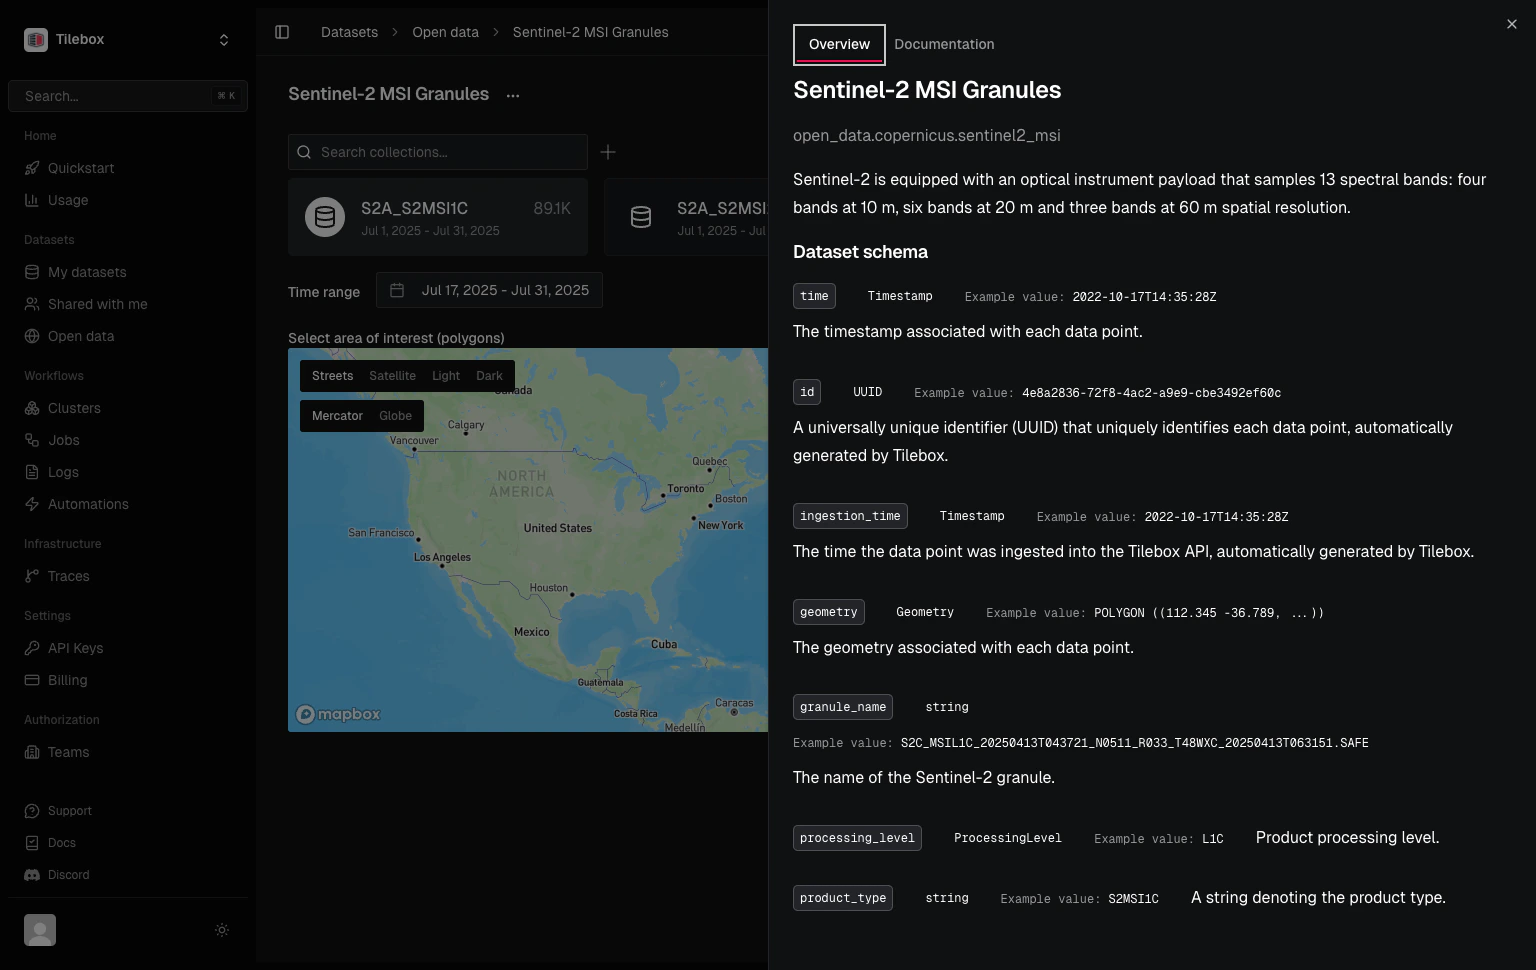Open the Tilebox workspace switcher chevron
The width and height of the screenshot is (1536, 970).
tap(224, 40)
